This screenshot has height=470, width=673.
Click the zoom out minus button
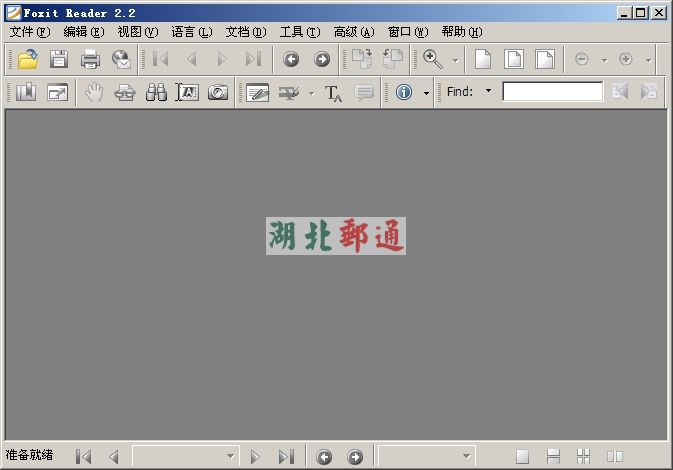pos(582,59)
